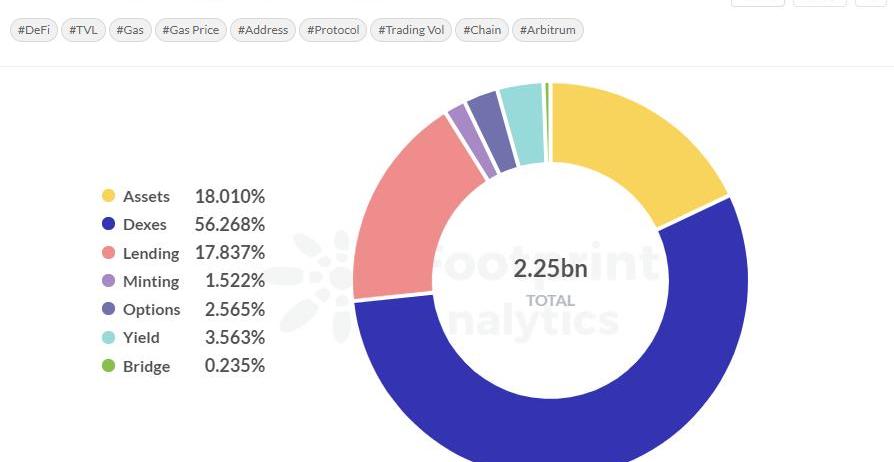Open the #Chain tag

click(x=482, y=30)
